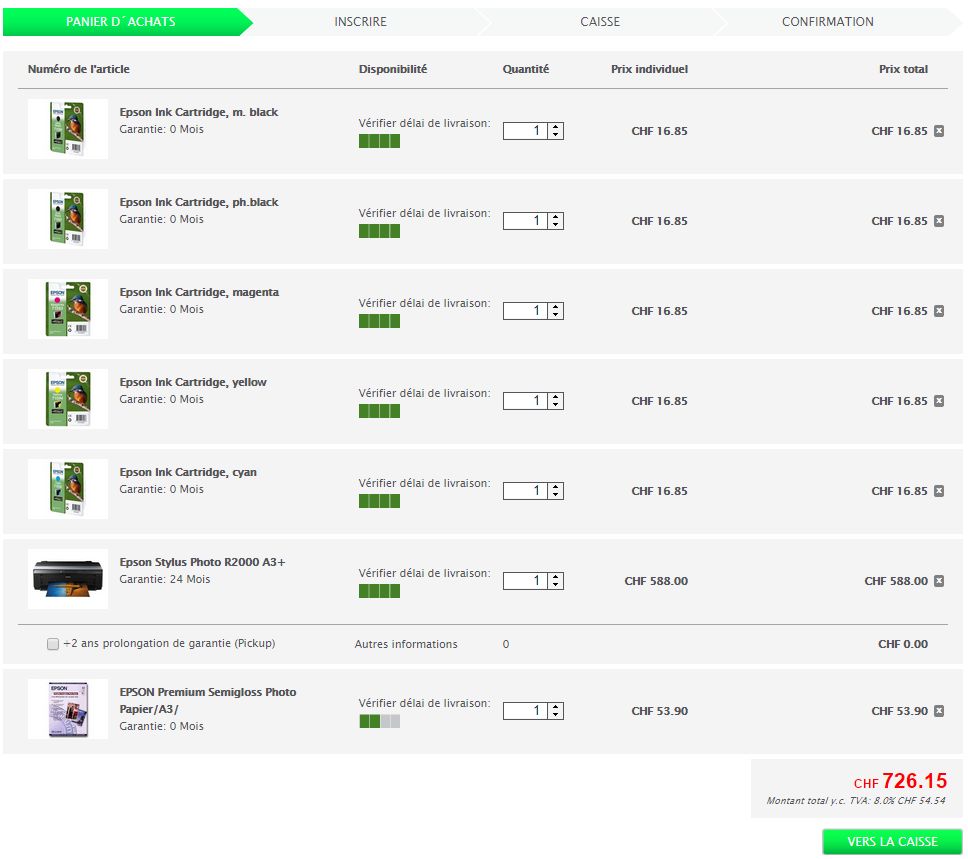Open magenta cartridge product image

[68, 309]
